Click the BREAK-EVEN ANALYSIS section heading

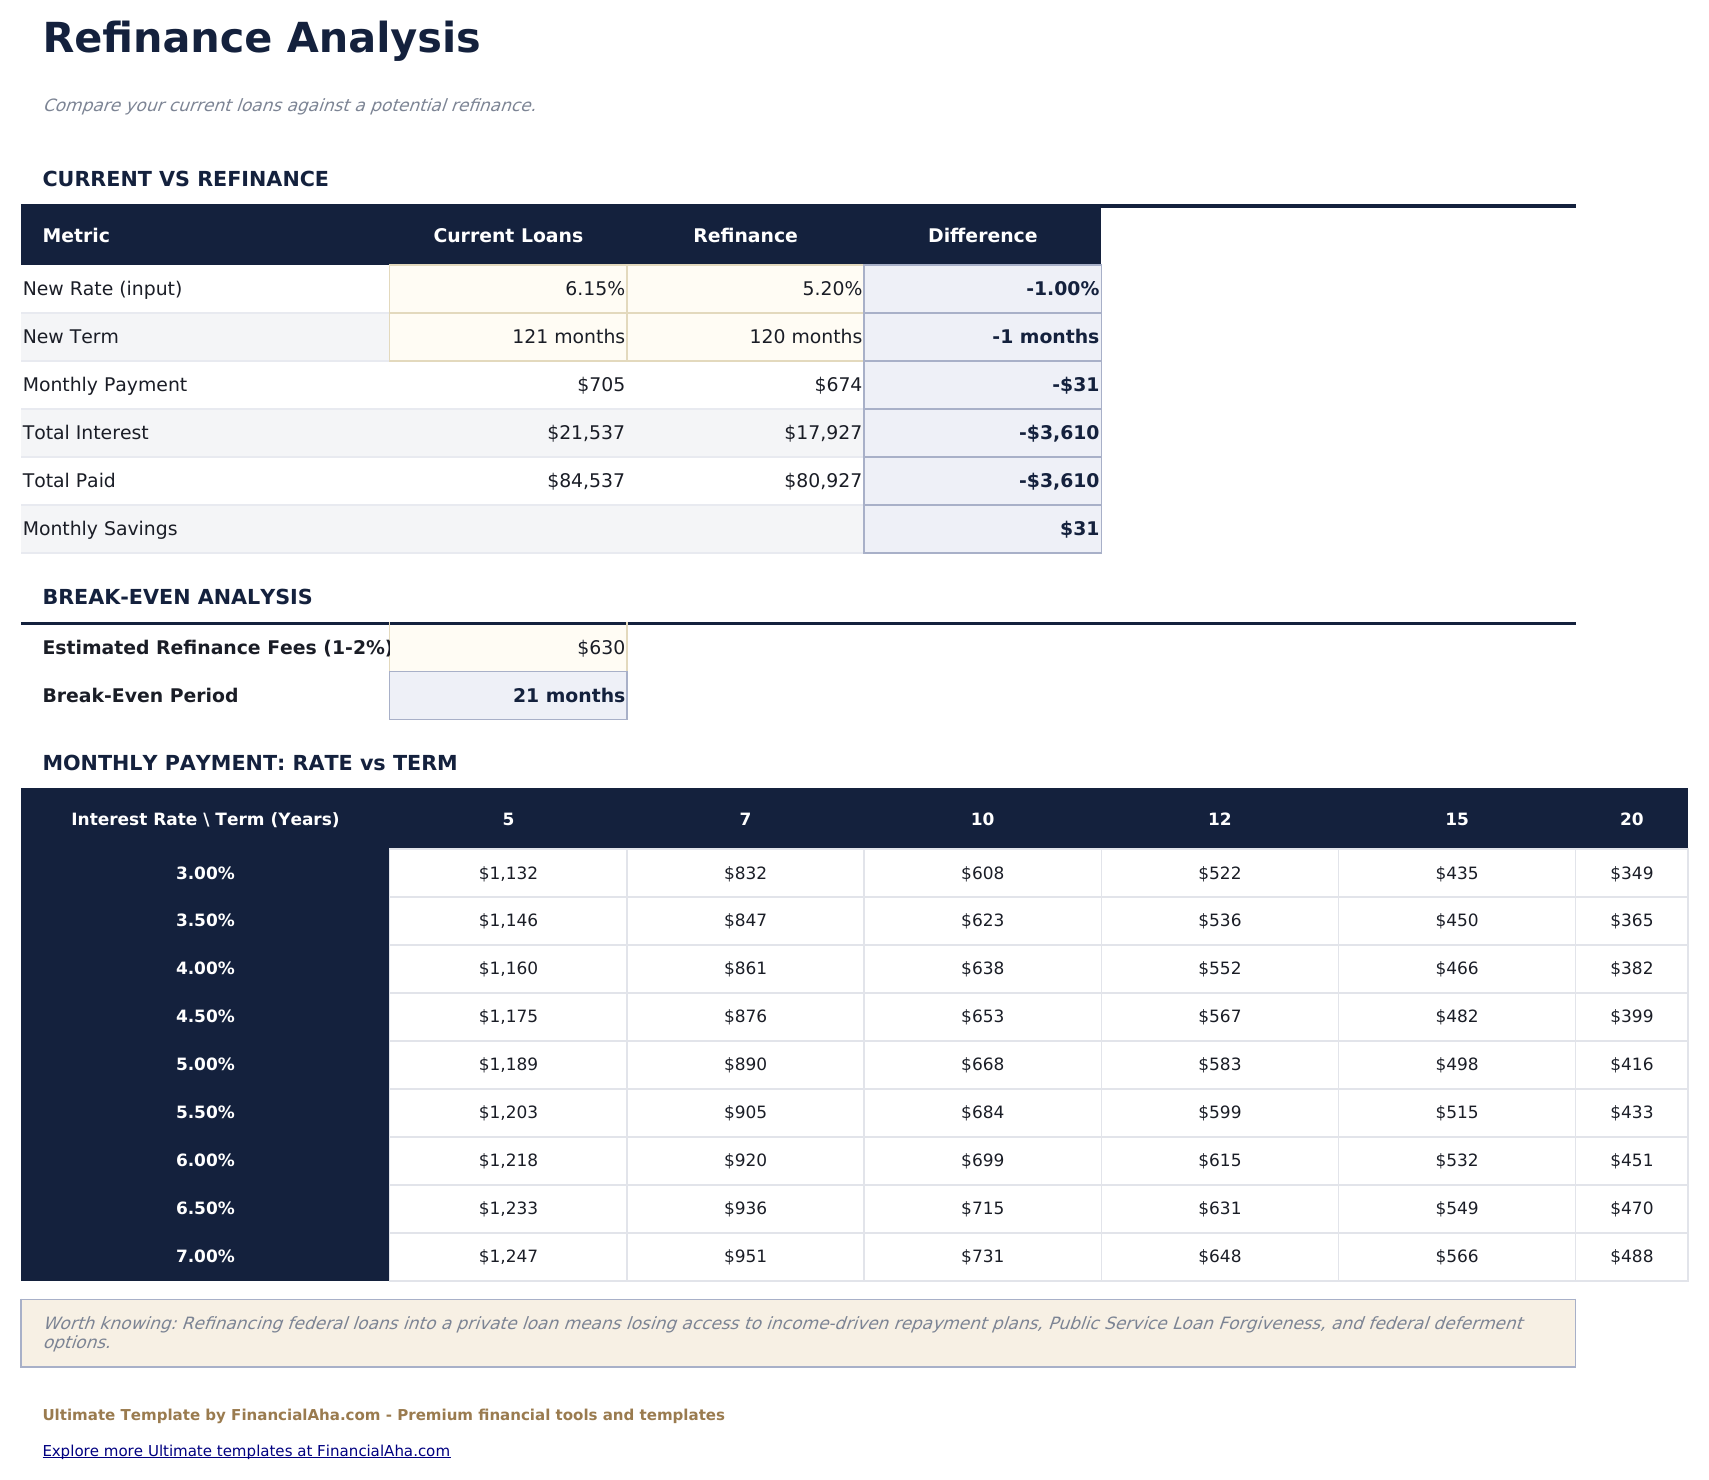coord(176,596)
